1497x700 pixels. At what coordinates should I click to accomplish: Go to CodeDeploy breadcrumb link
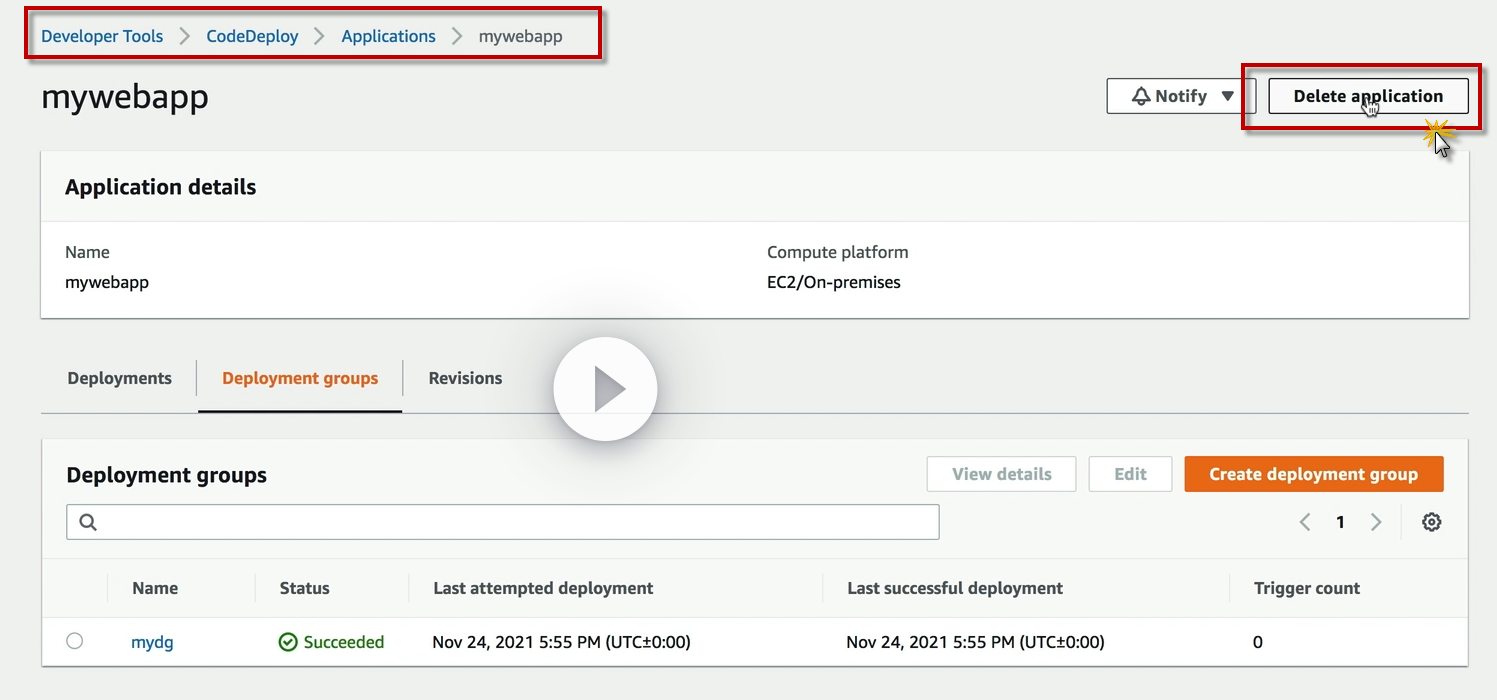pyautogui.click(x=252, y=36)
